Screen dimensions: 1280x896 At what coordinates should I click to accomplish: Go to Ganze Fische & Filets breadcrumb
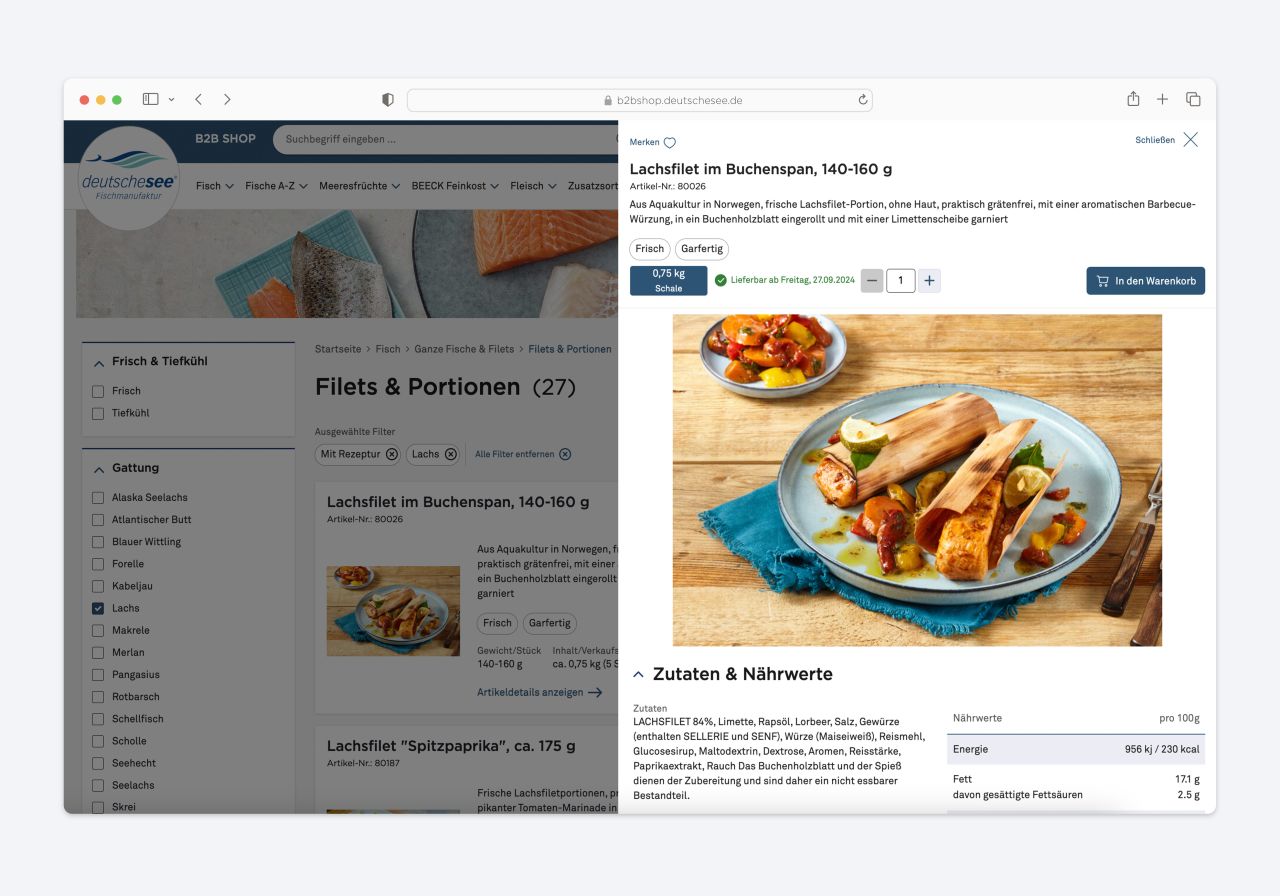[x=464, y=349]
